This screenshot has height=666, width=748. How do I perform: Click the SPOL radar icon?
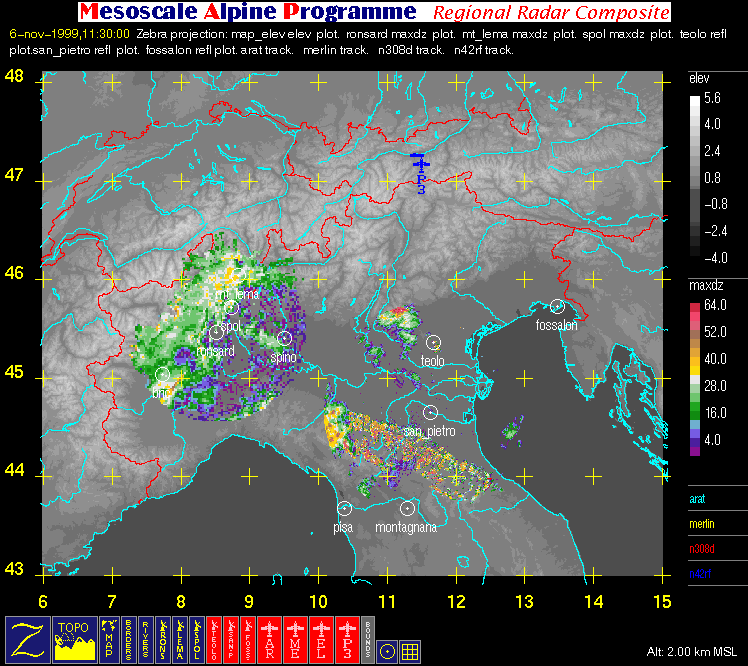click(x=197, y=640)
